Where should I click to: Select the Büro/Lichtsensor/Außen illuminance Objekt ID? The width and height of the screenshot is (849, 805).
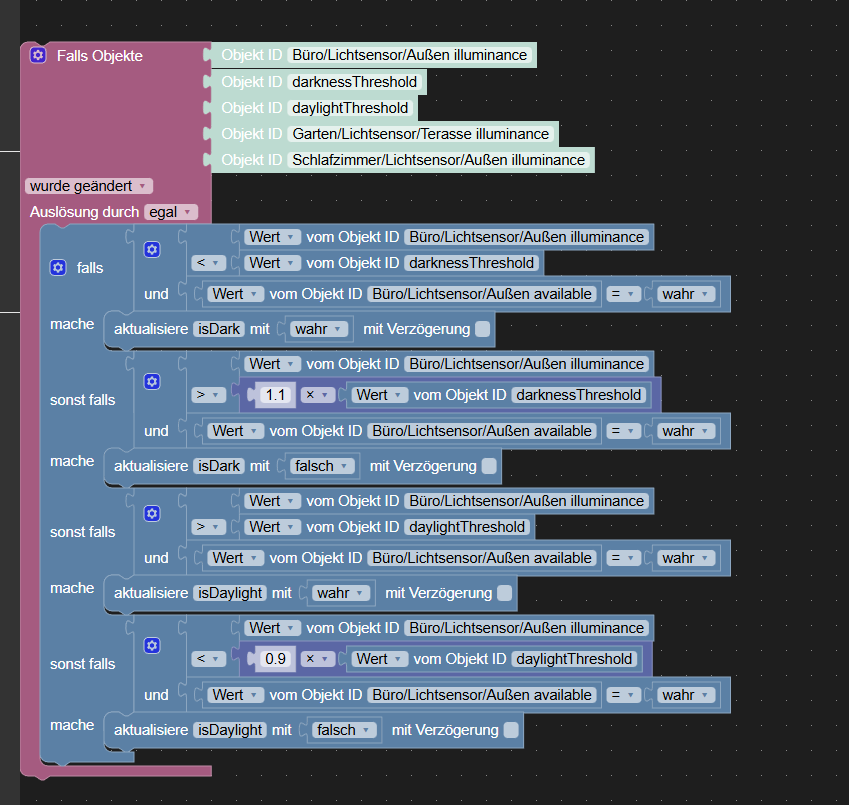coord(409,55)
